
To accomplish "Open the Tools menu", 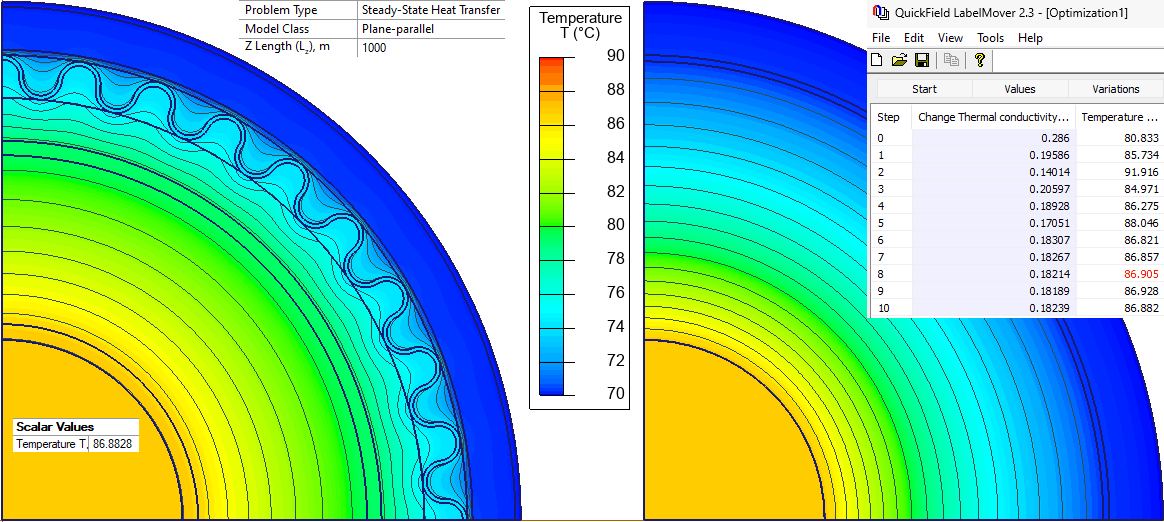I will (990, 38).
